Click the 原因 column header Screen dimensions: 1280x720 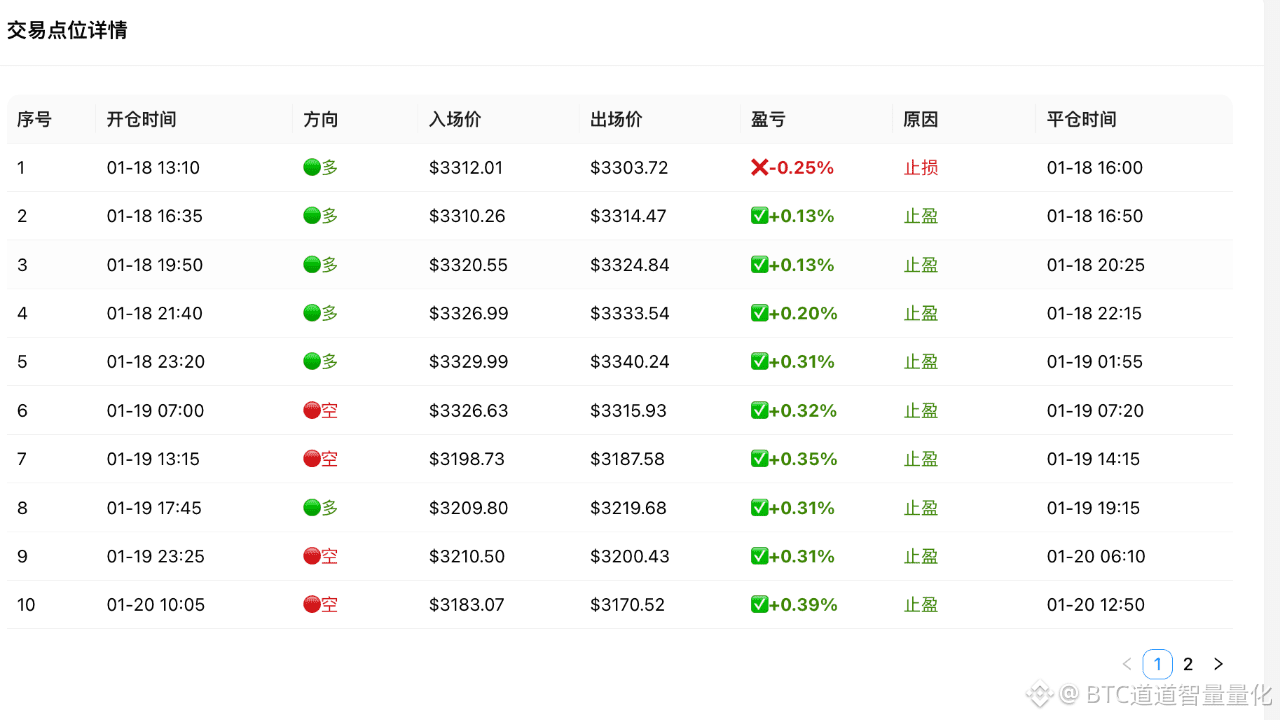coord(920,119)
